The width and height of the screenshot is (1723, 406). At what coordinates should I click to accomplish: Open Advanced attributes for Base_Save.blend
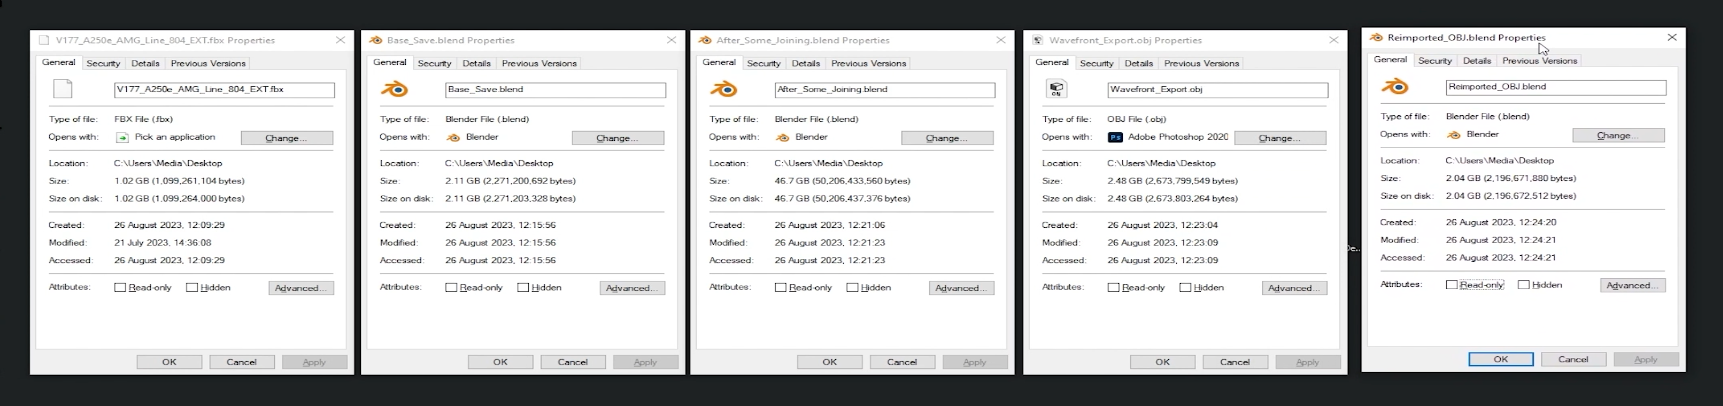[630, 288]
